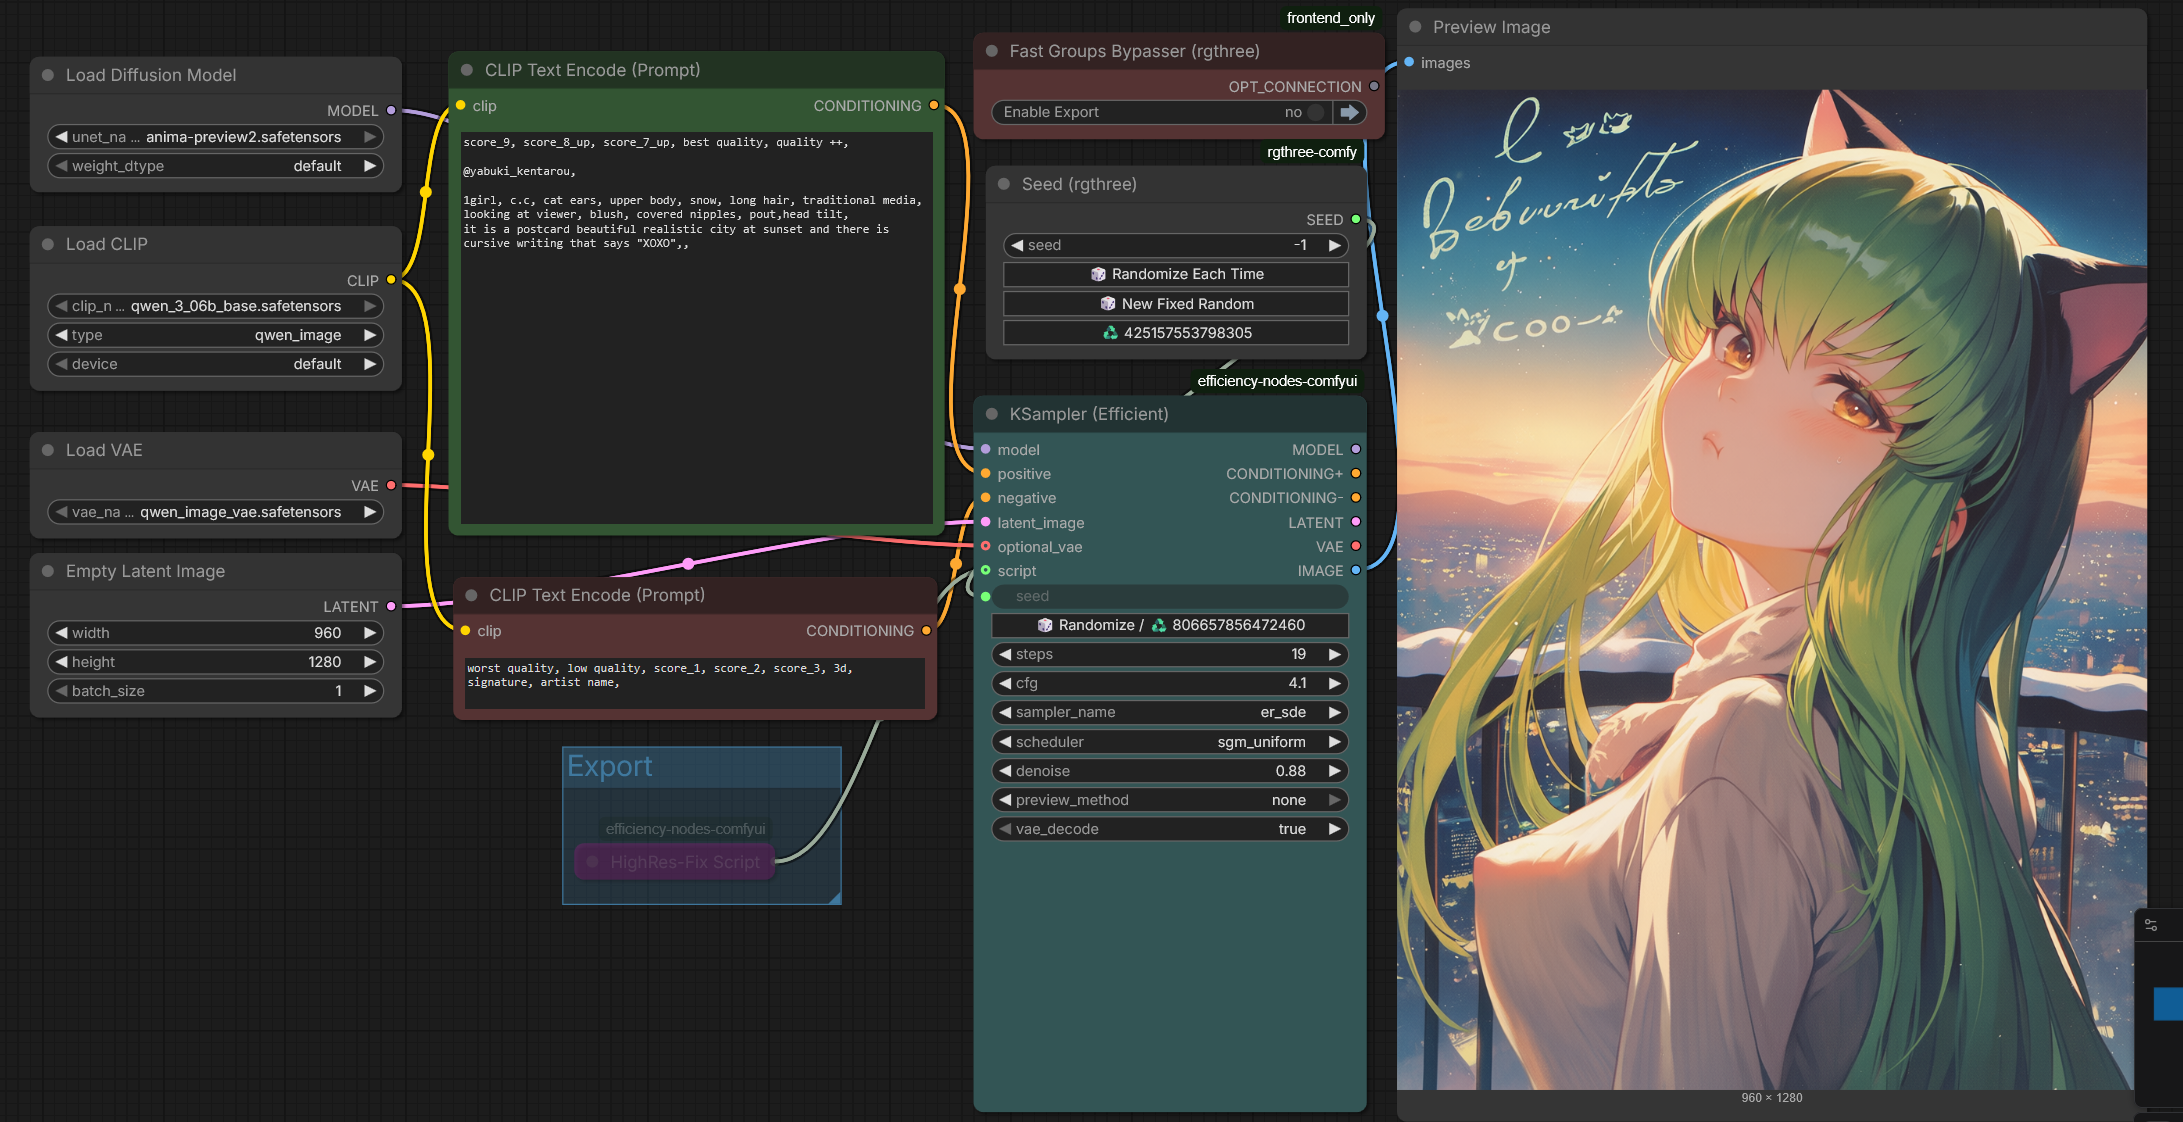Increase the steps value with right arrow
Image resolution: width=2183 pixels, height=1122 pixels.
pyautogui.click(x=1334, y=654)
